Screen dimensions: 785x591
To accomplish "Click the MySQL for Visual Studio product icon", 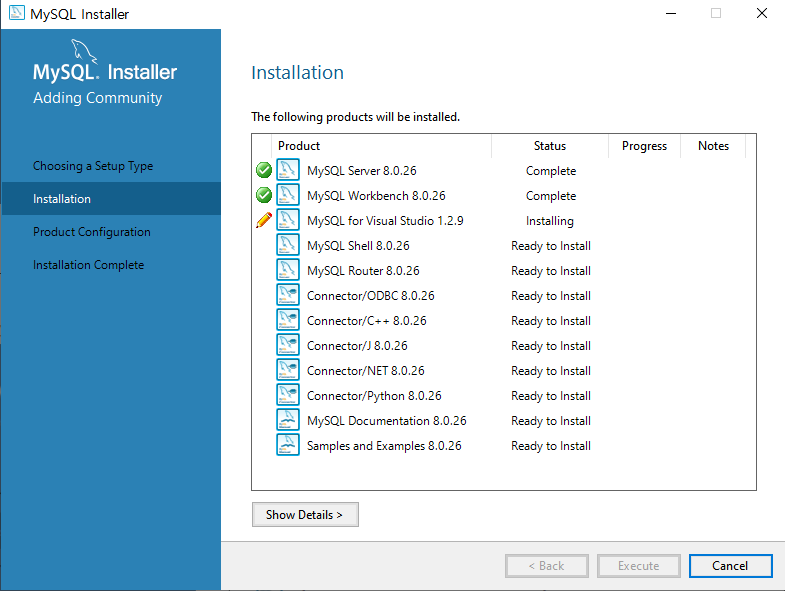I will [x=288, y=220].
